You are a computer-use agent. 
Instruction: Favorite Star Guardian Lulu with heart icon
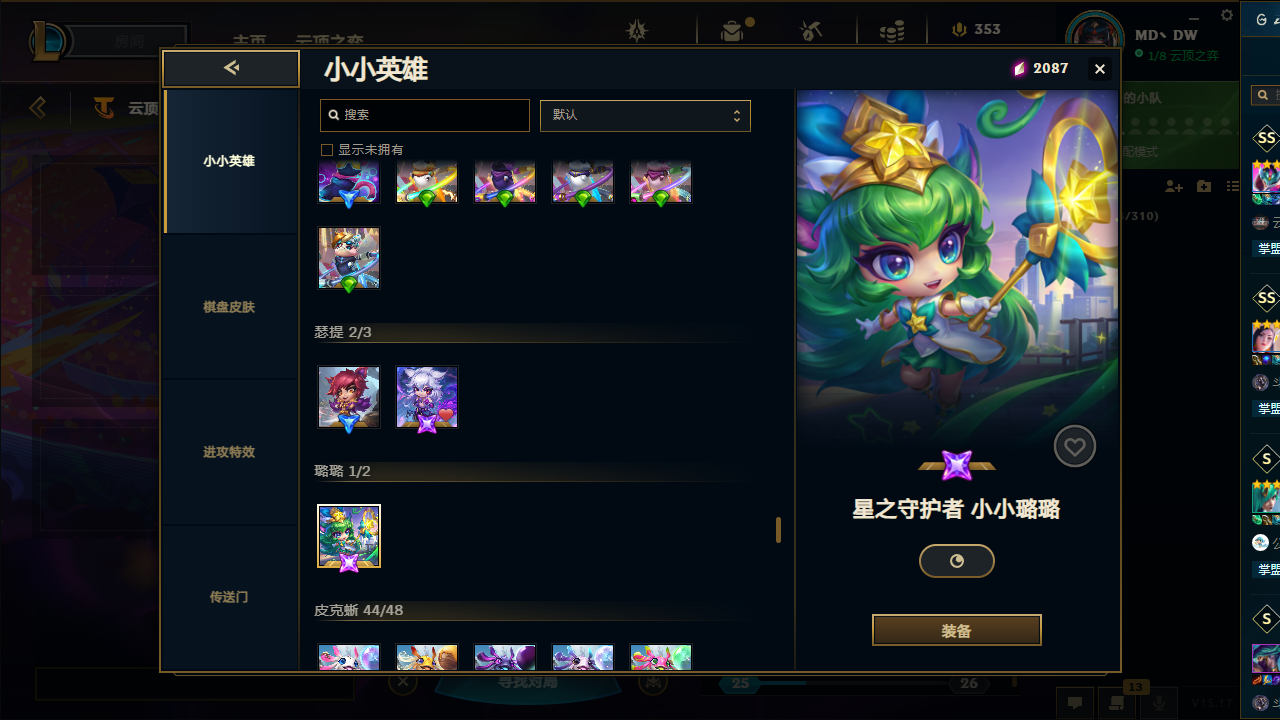(1075, 447)
